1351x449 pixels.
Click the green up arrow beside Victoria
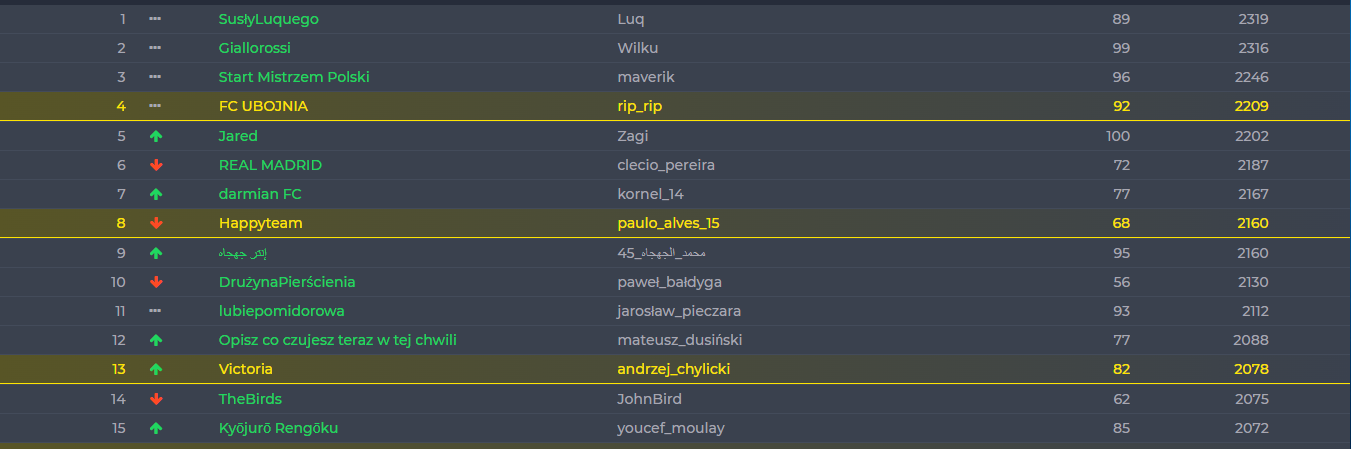[155, 369]
